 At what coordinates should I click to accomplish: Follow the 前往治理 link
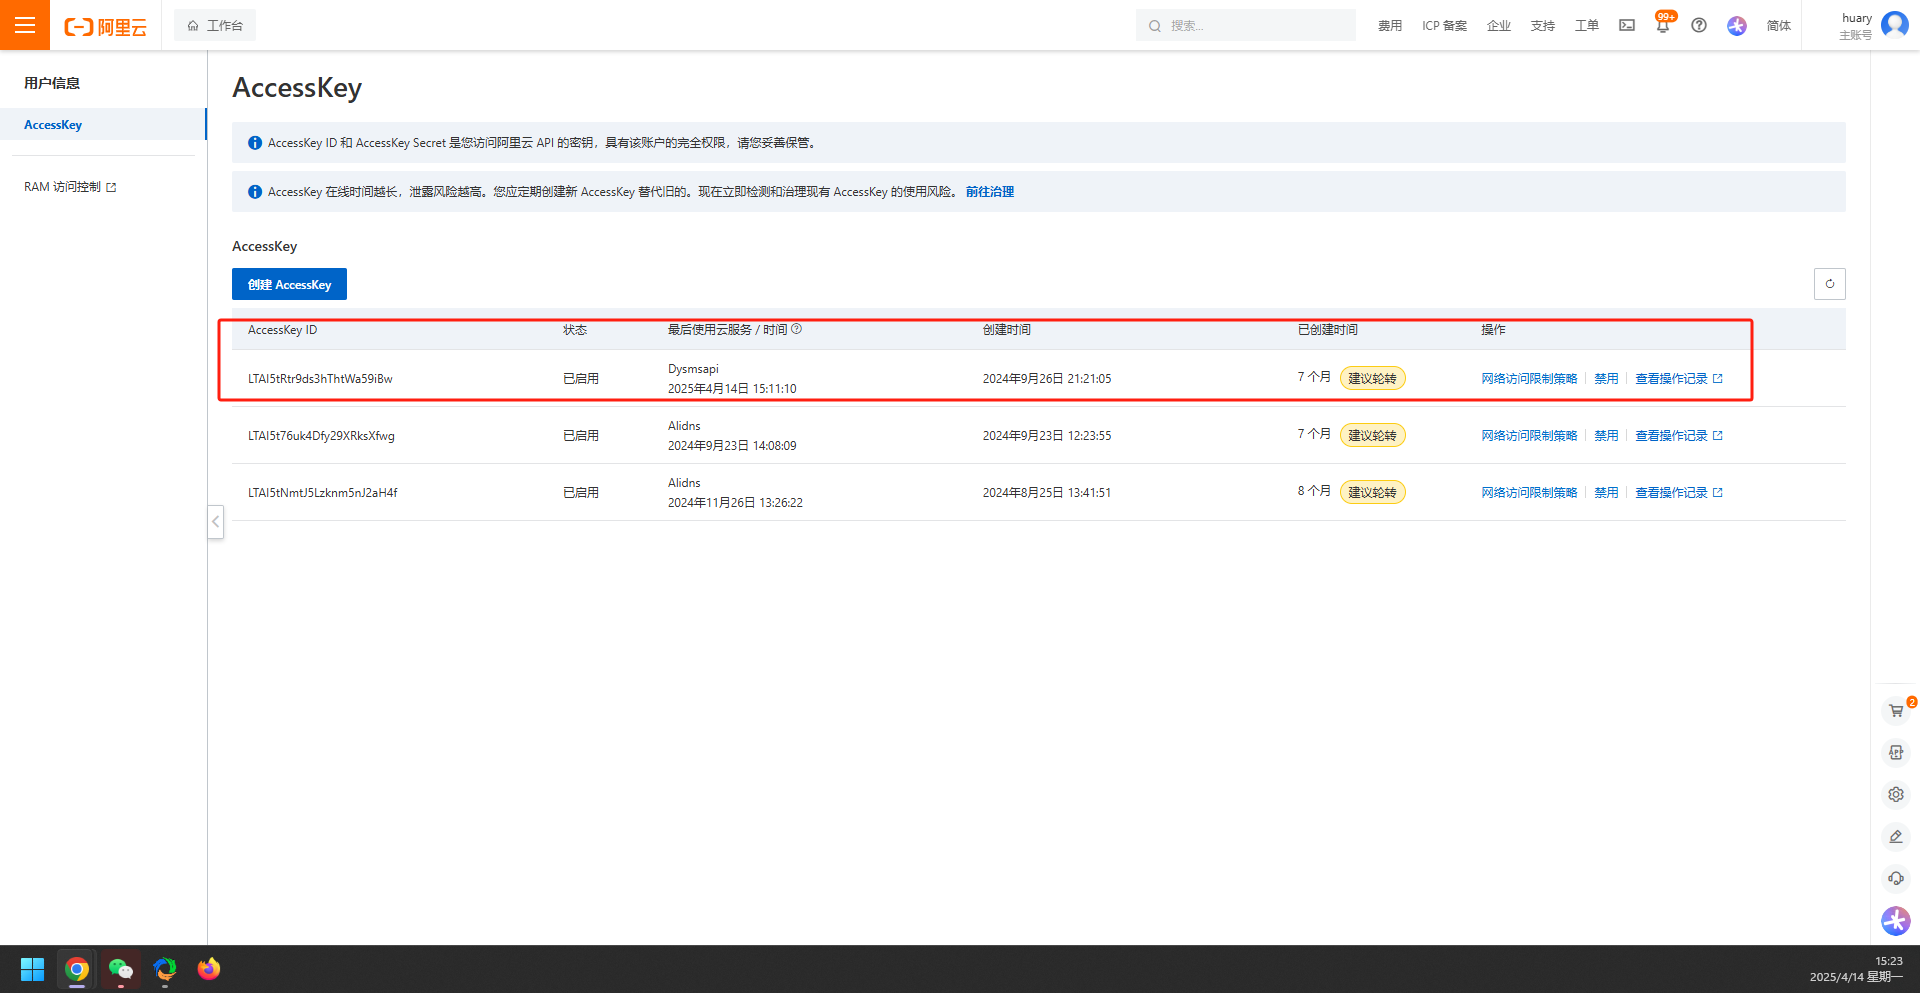[989, 192]
